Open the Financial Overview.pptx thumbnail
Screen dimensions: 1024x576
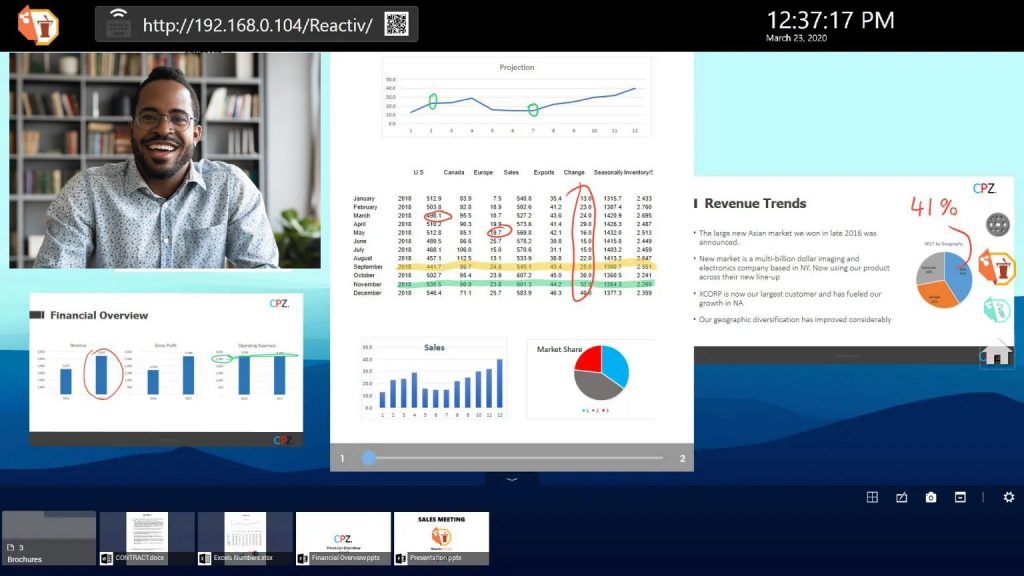[342, 535]
